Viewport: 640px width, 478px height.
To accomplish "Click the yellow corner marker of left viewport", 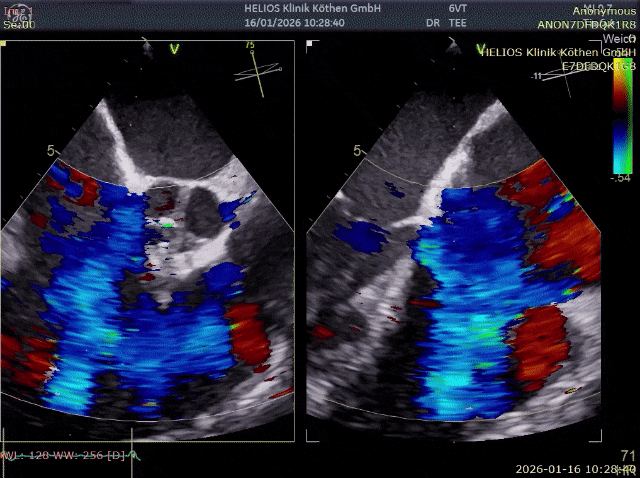I will [x=3, y=43].
